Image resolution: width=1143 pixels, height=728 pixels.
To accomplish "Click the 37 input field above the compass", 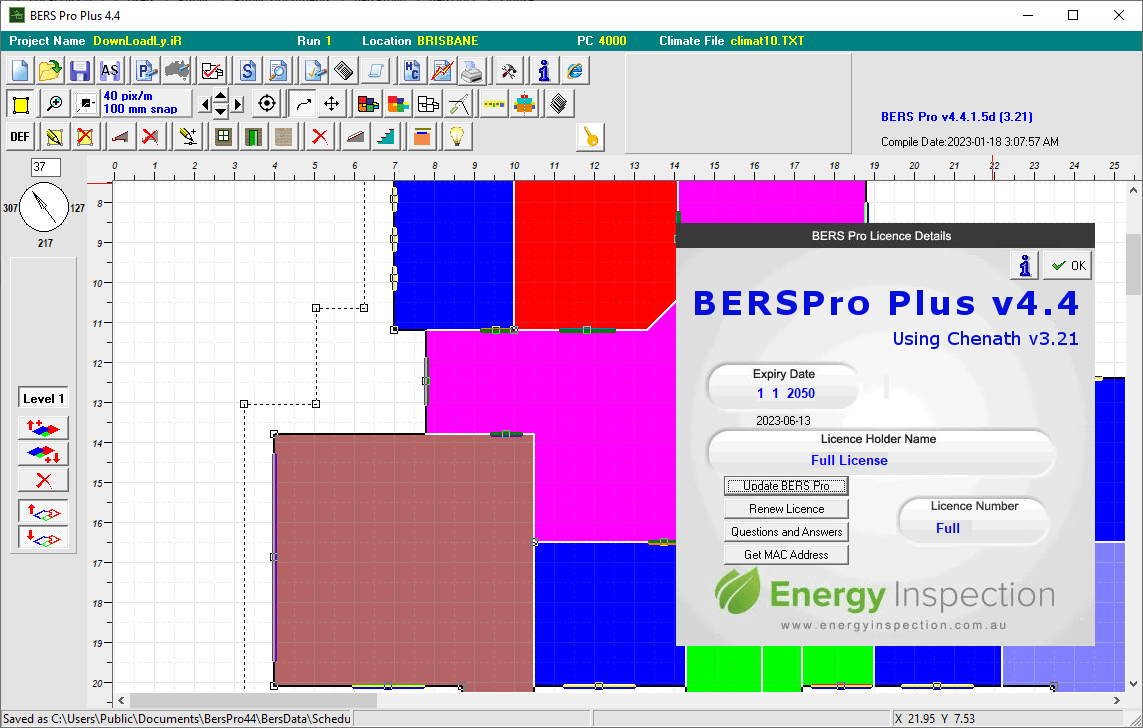I will pos(47,167).
